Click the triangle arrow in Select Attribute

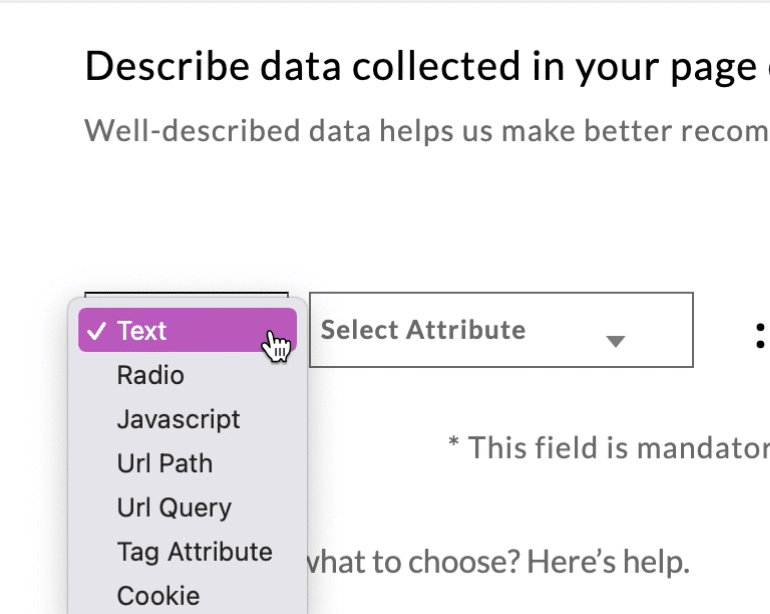(x=616, y=341)
